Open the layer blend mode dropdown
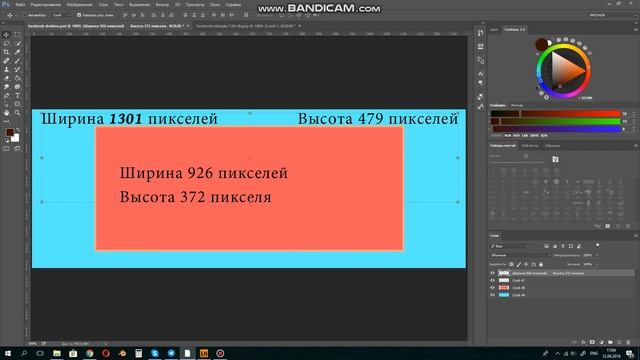This screenshot has height=360, width=640. [x=520, y=256]
